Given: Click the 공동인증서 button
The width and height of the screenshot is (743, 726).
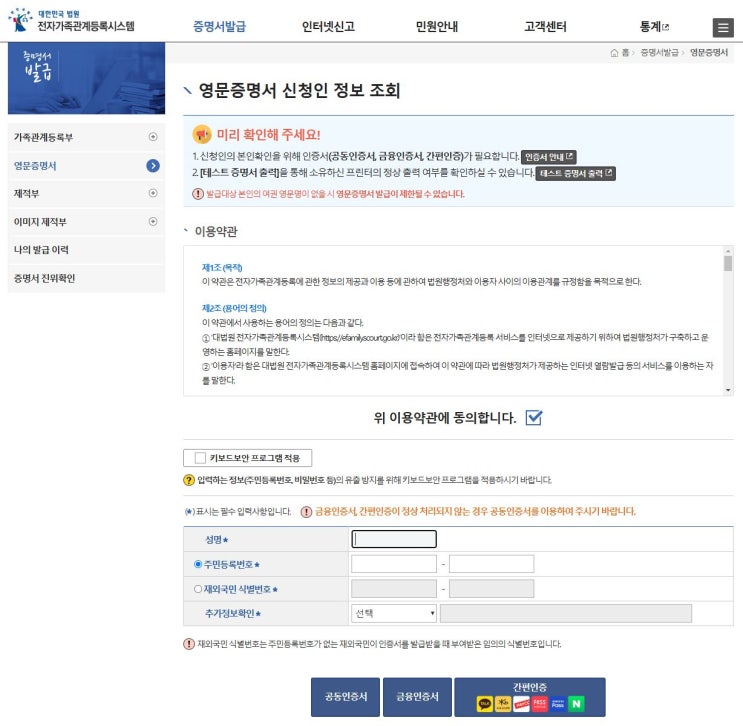Looking at the screenshot, I should [x=345, y=697].
